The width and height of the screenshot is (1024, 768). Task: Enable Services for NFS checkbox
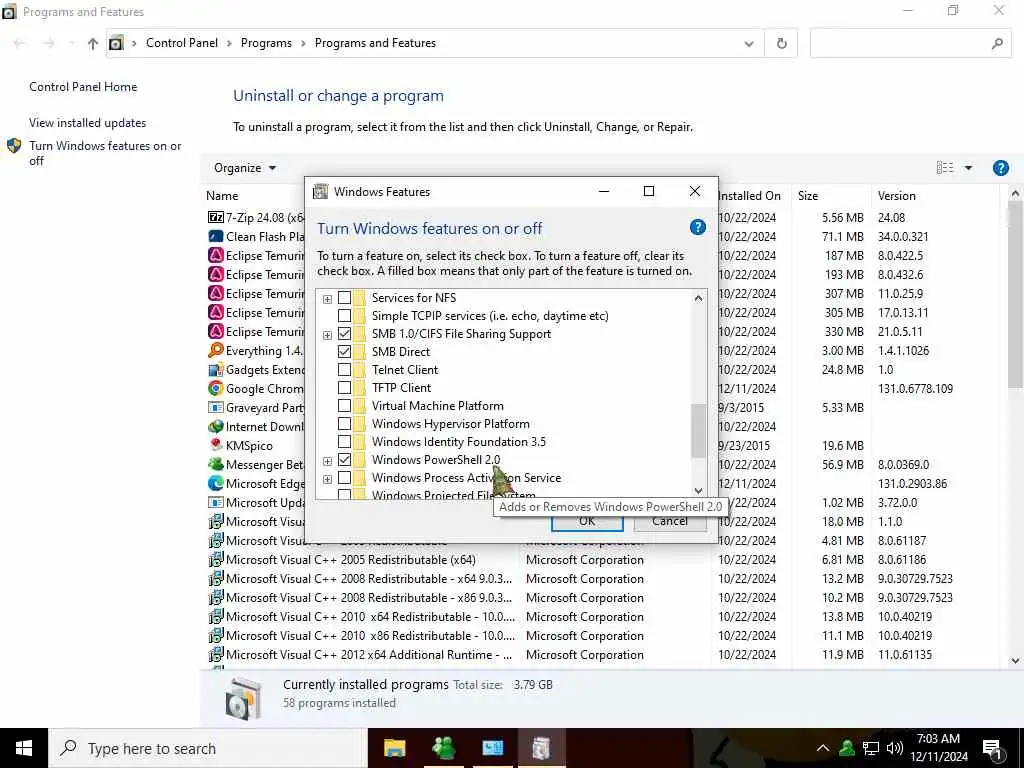tap(344, 298)
